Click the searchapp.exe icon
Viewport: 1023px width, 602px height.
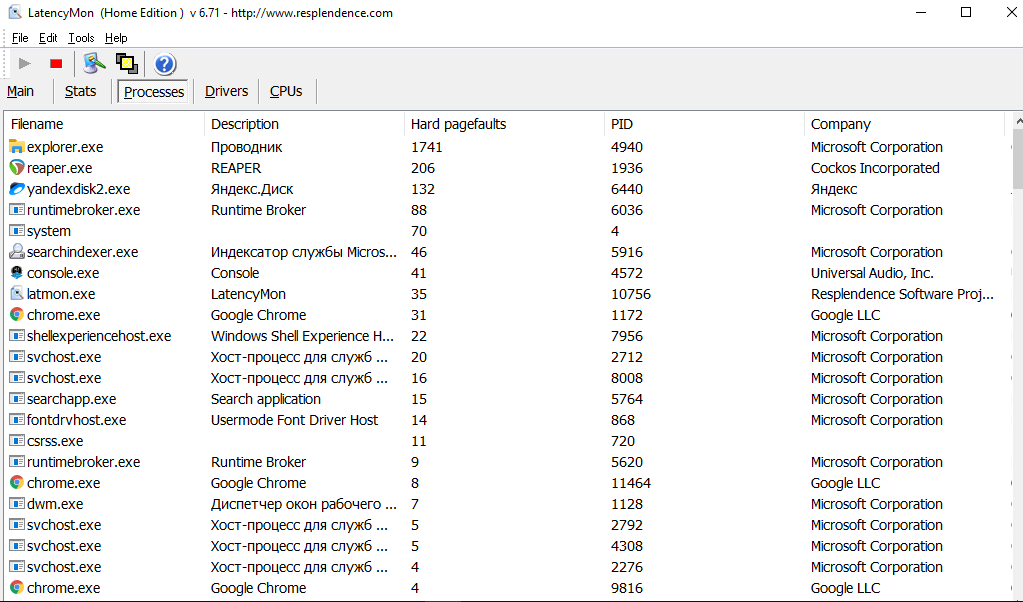(x=17, y=399)
